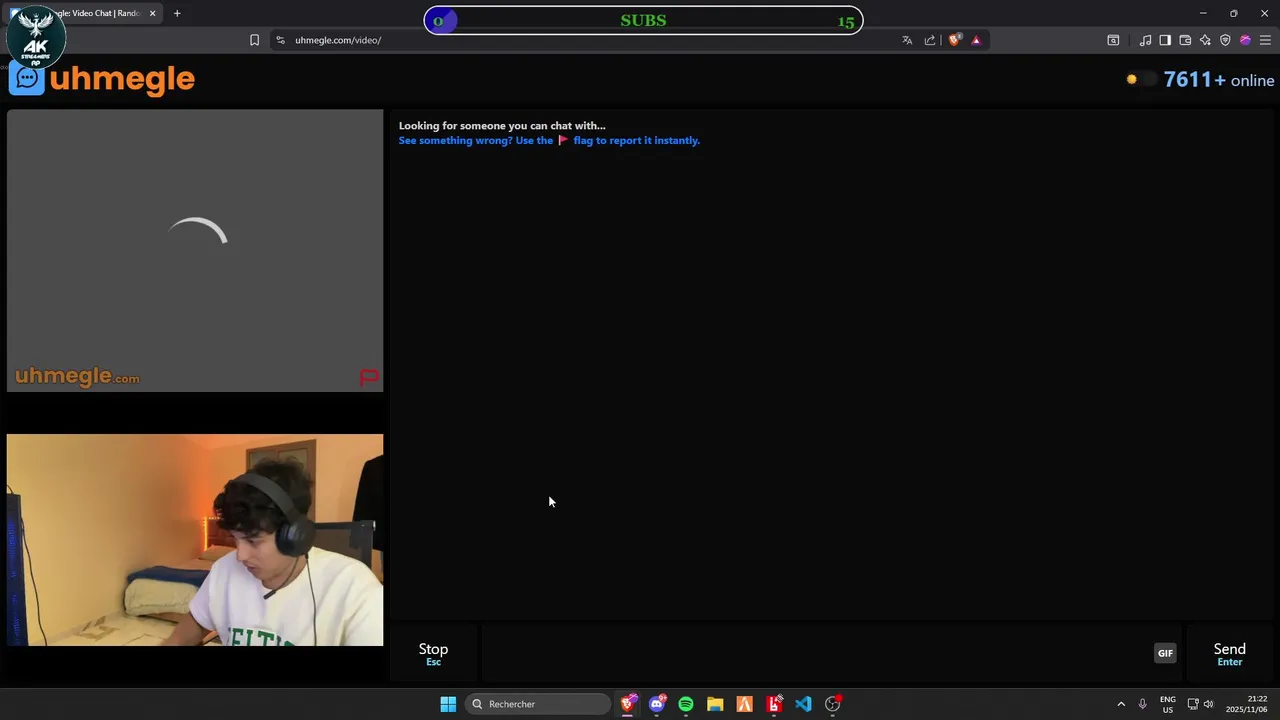
Task: Open File Explorer from the taskbar
Action: point(715,704)
